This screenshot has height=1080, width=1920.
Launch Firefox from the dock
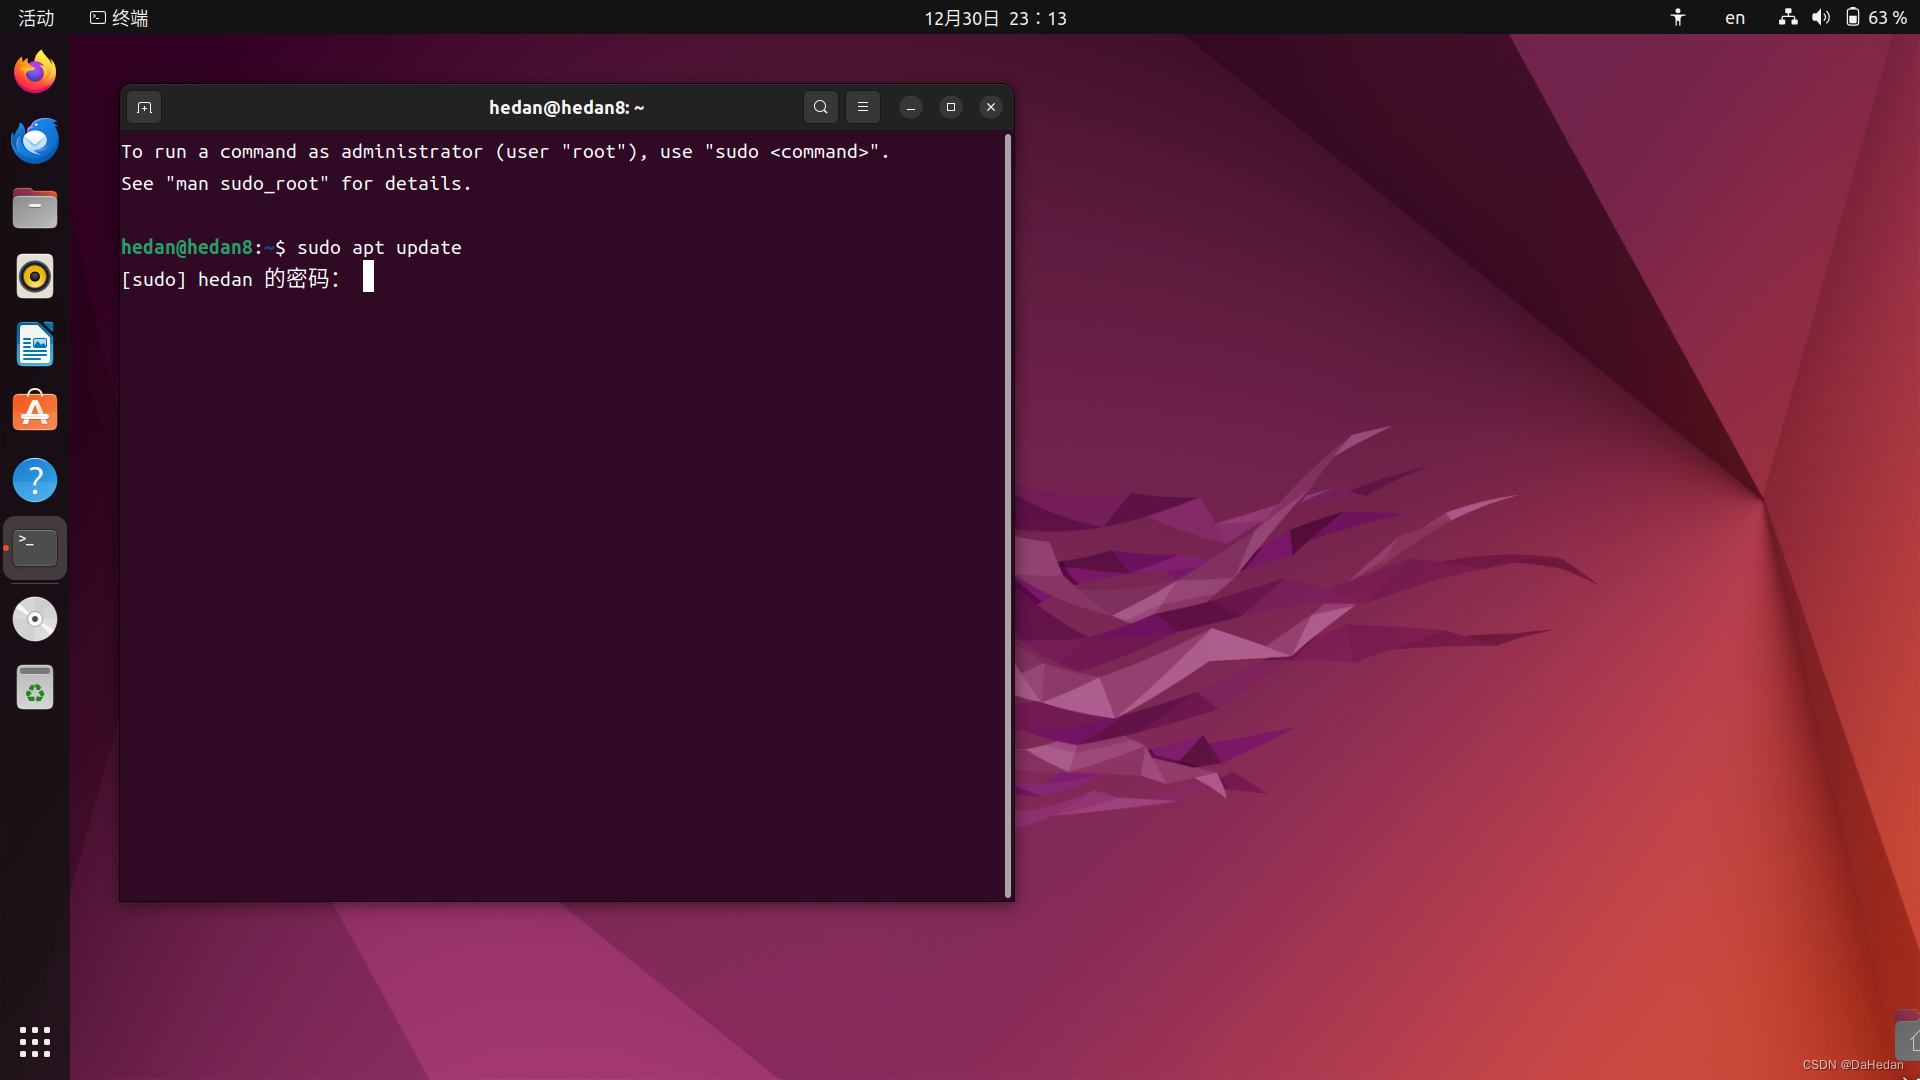coord(35,72)
